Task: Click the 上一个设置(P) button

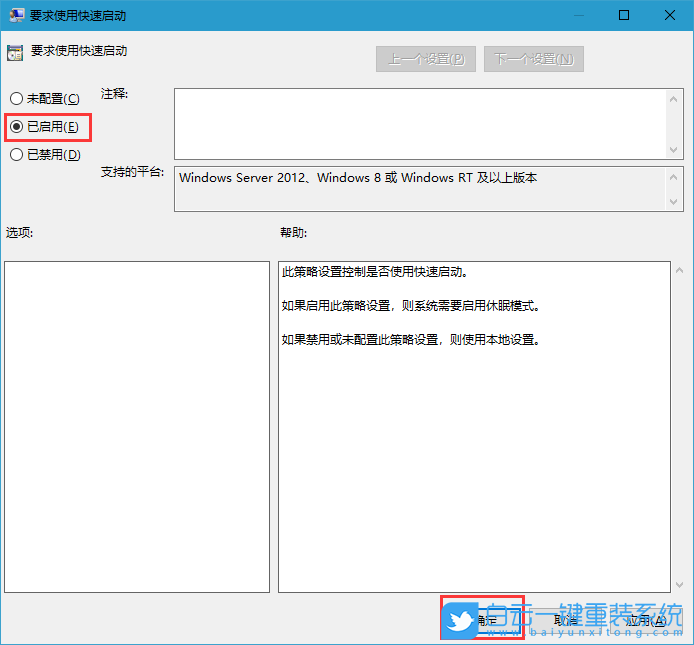Action: [x=426, y=59]
